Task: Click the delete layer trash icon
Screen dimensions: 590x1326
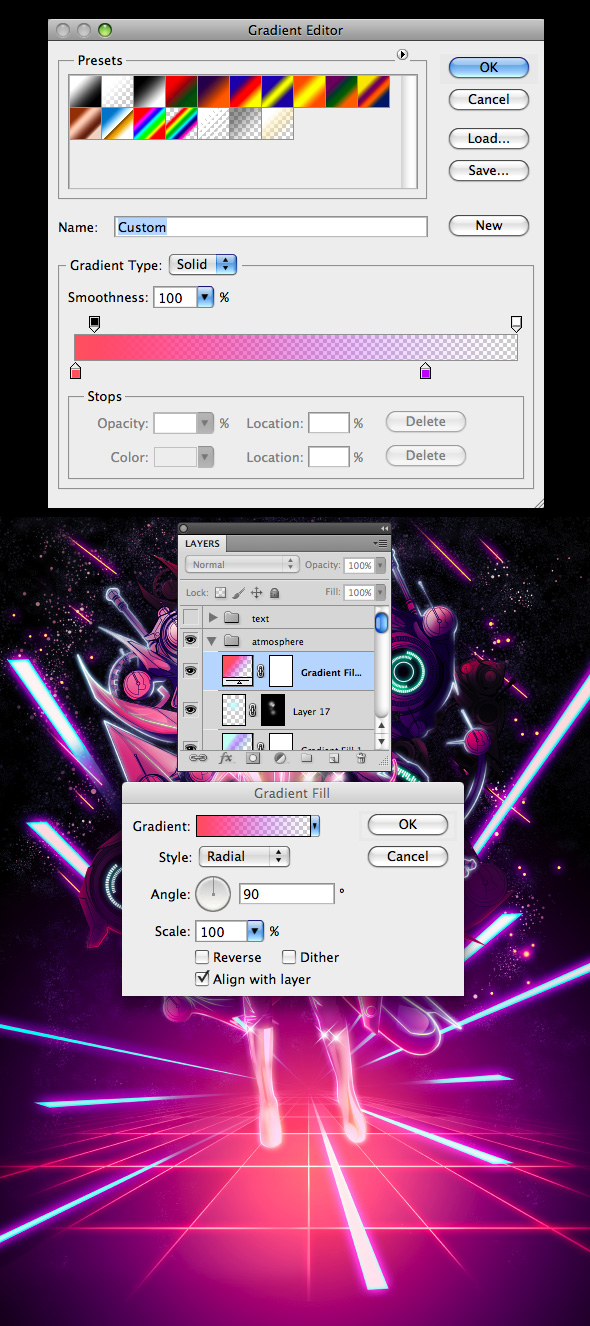Action: pos(360,759)
